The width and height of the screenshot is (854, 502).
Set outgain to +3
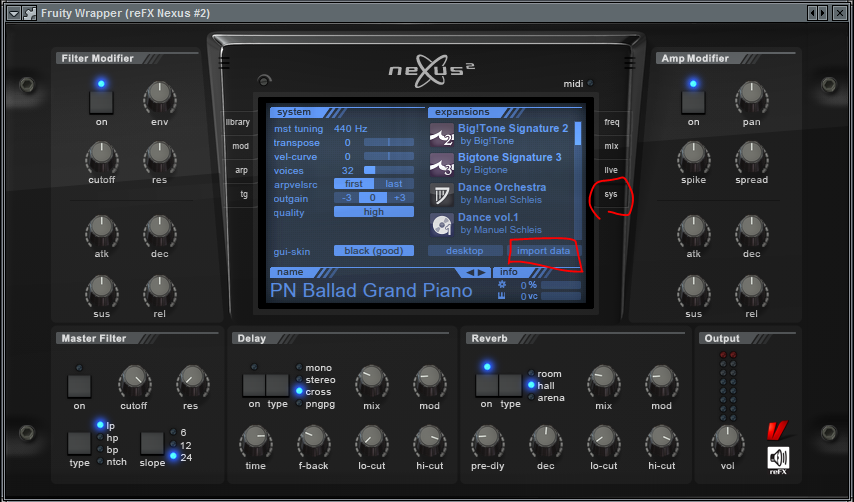[x=400, y=198]
